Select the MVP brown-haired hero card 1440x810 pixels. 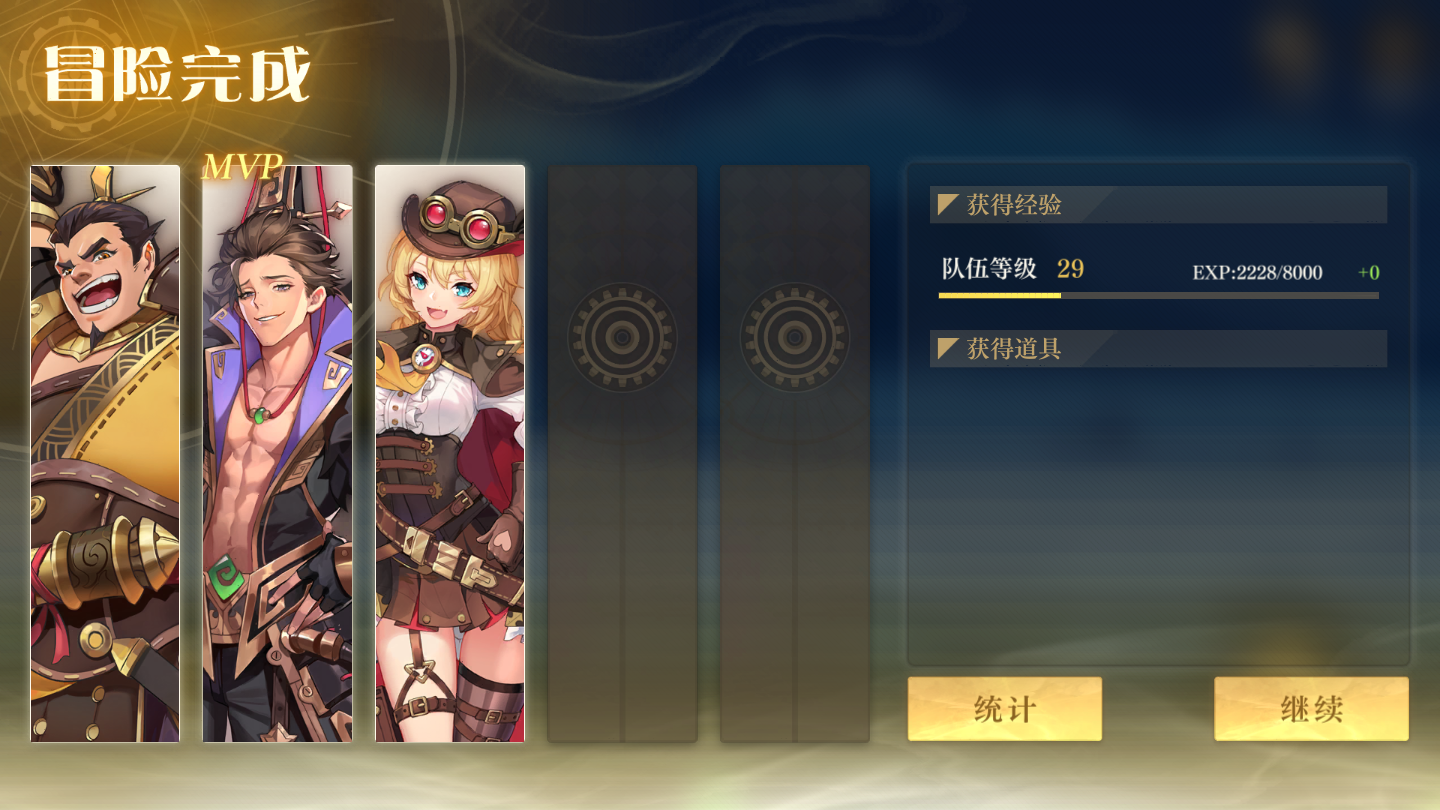278,454
